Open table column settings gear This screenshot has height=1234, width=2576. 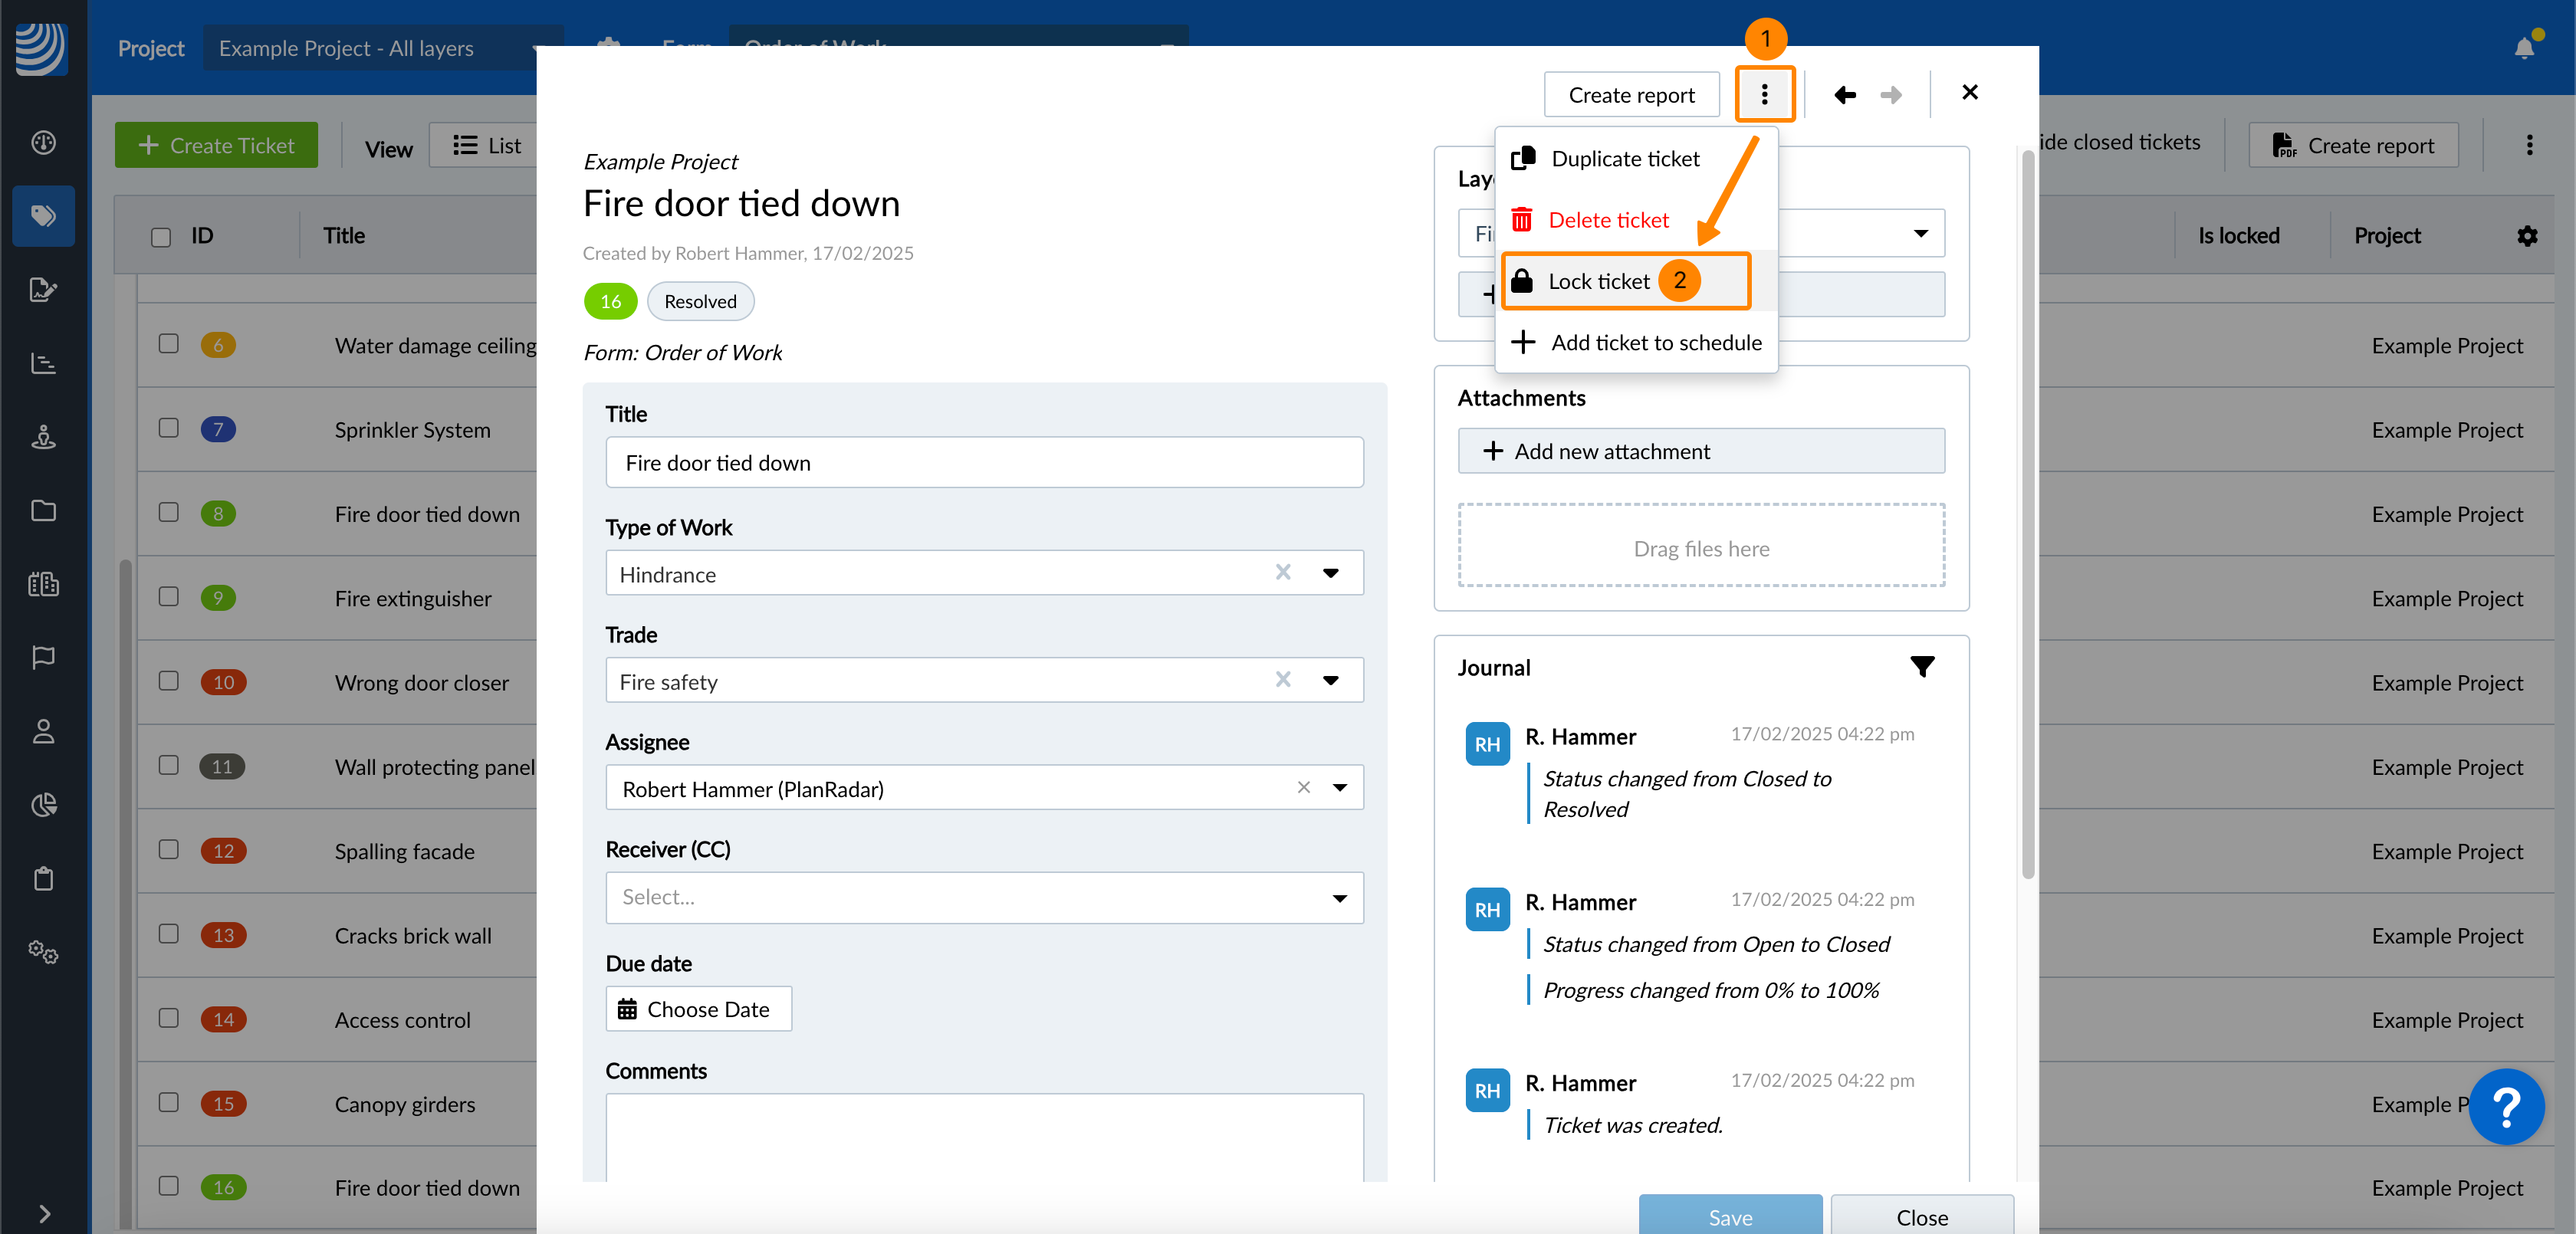2527,236
